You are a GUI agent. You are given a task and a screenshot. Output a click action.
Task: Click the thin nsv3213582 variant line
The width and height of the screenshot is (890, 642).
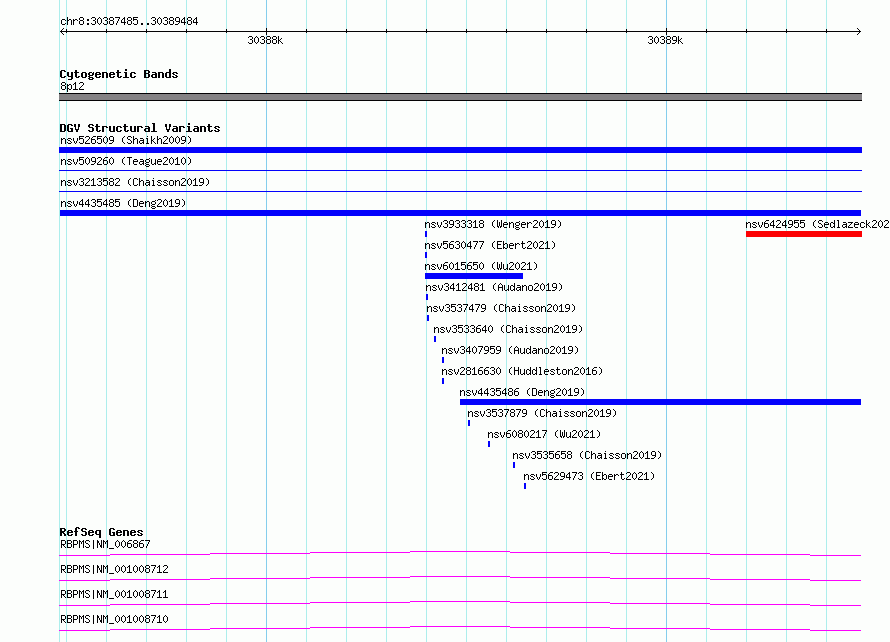pyautogui.click(x=460, y=191)
